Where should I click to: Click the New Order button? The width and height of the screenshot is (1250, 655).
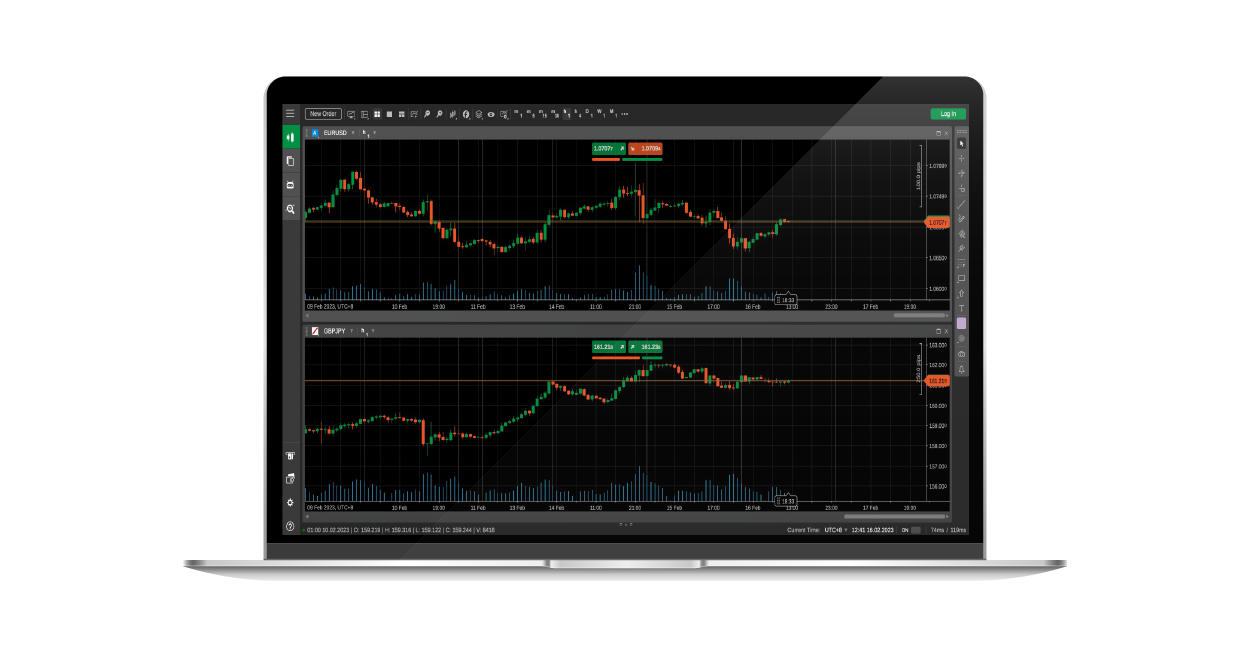tap(323, 114)
